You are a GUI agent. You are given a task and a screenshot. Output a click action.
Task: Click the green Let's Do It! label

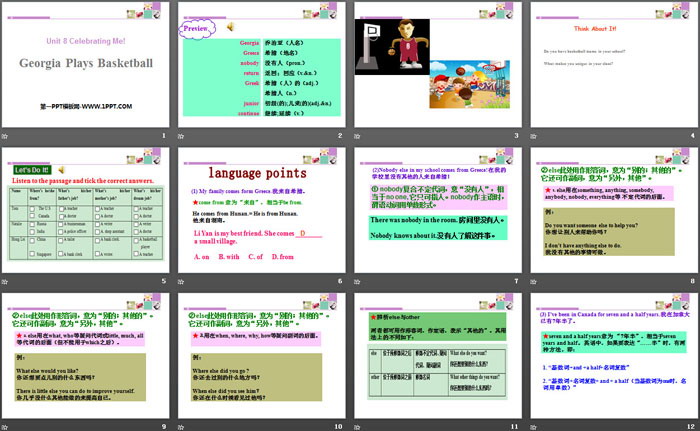click(x=32, y=170)
